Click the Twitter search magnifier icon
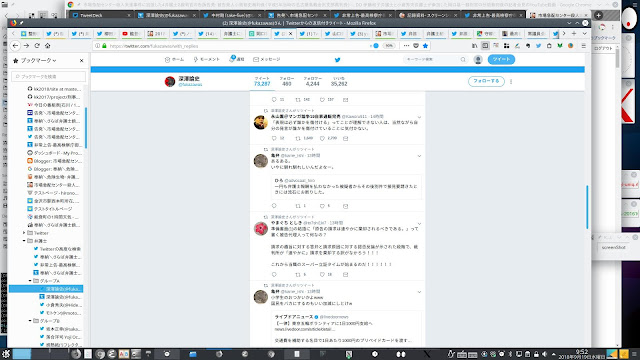The image size is (640, 360). point(463,60)
